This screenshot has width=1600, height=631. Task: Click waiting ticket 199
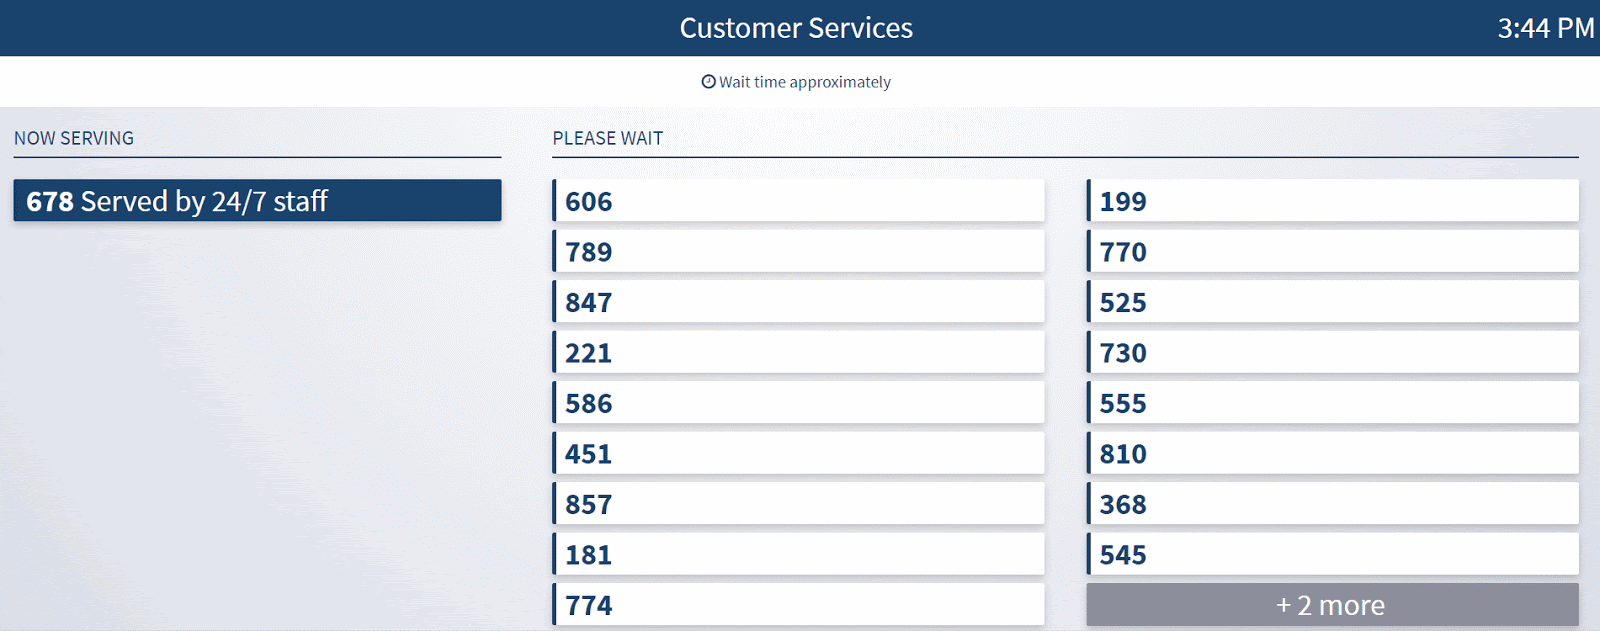(x=1332, y=201)
